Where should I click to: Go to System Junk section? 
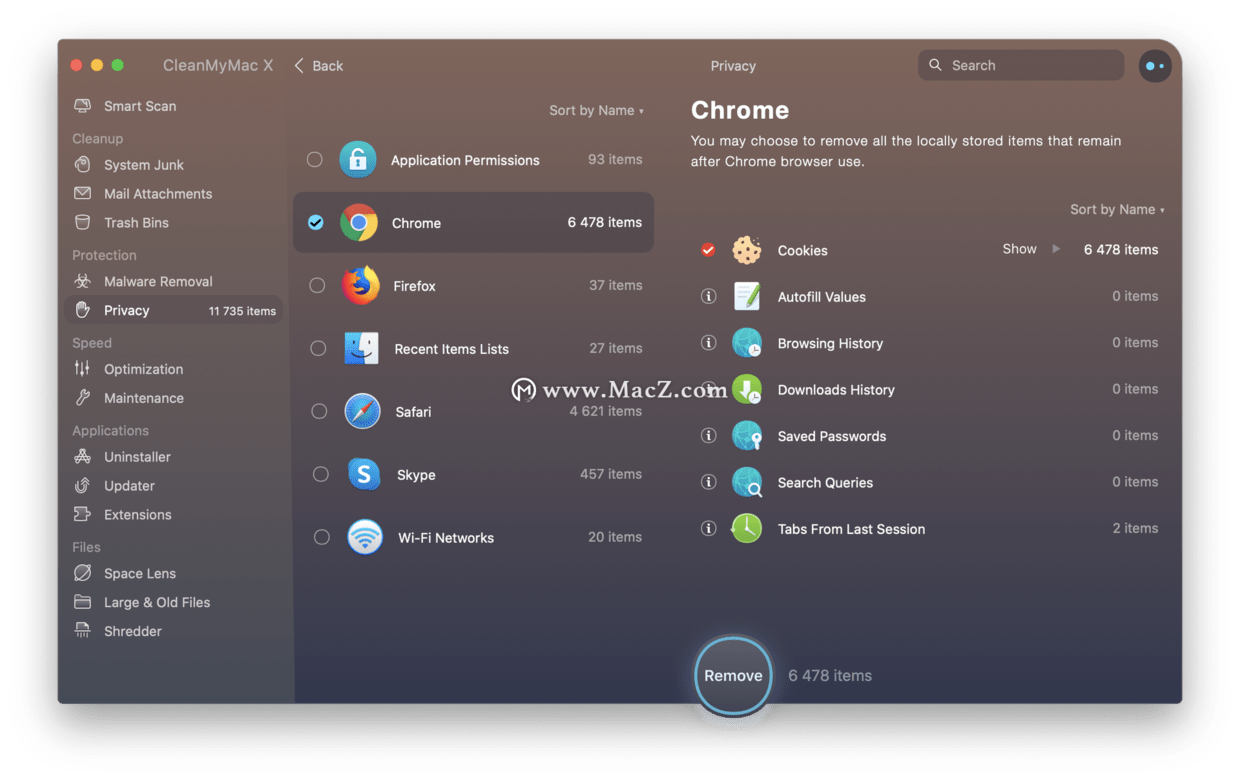pyautogui.click(x=143, y=165)
